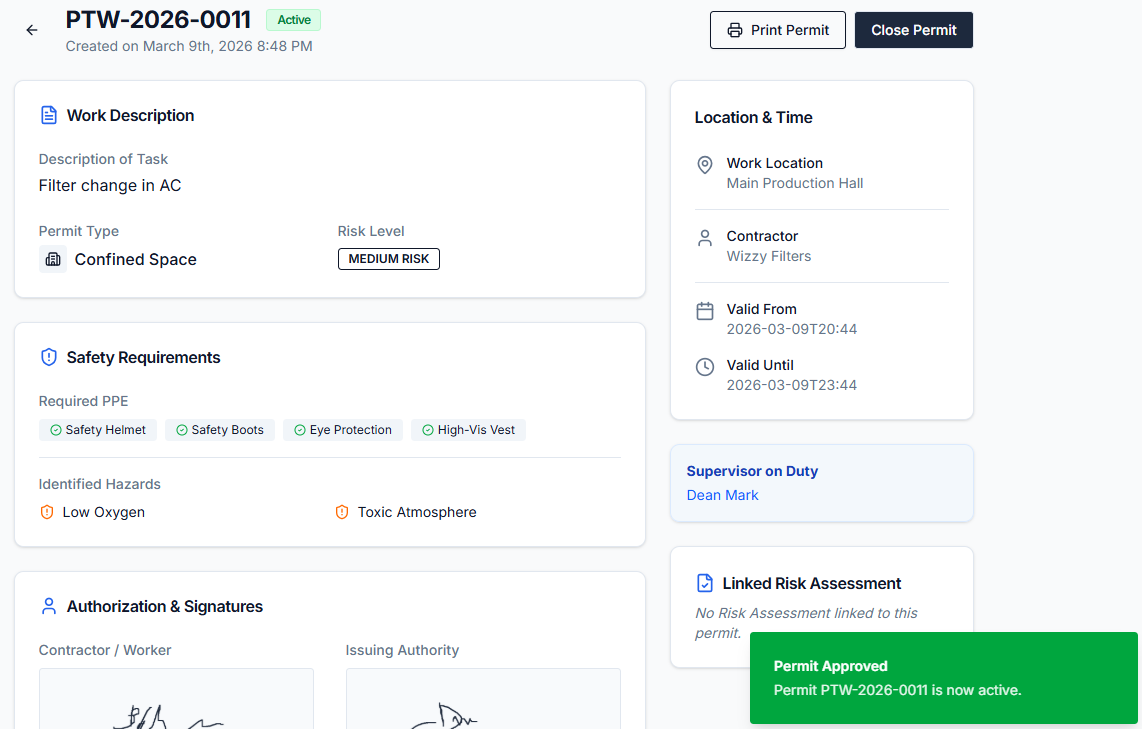Click the printer icon in Print Permit
The height and width of the screenshot is (729, 1142).
(735, 30)
